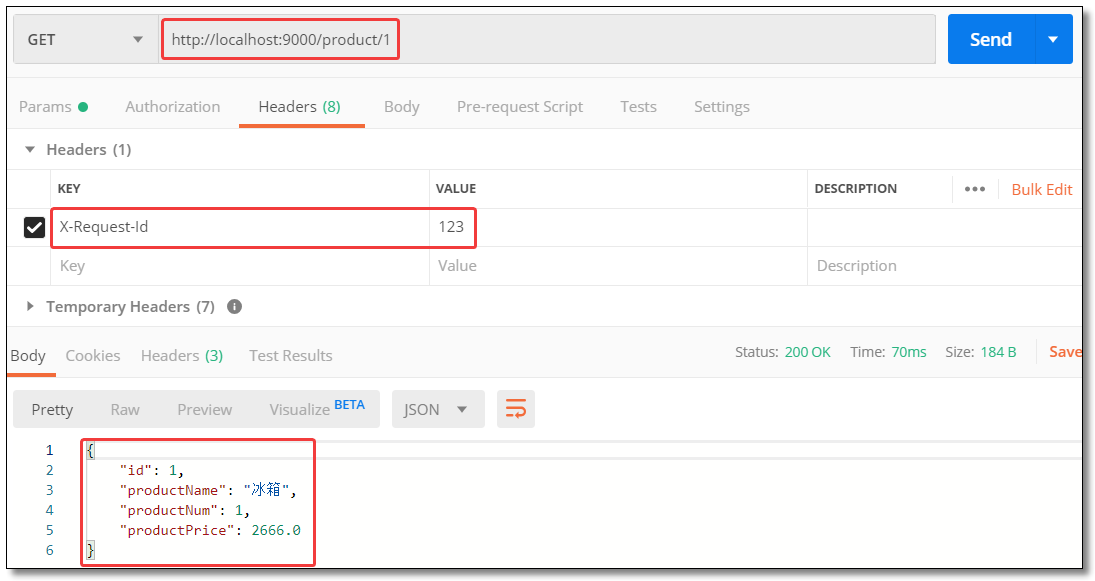The width and height of the screenshot is (1095, 581).
Task: Click the request URL field
Action: tap(547, 40)
